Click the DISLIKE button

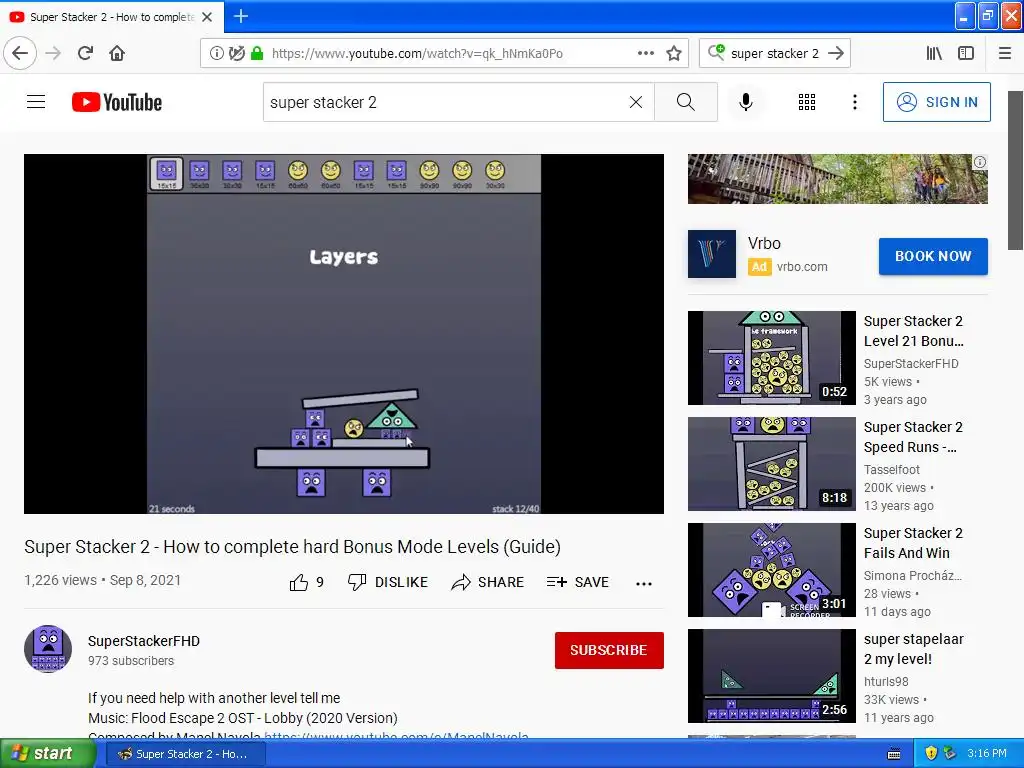(x=388, y=582)
